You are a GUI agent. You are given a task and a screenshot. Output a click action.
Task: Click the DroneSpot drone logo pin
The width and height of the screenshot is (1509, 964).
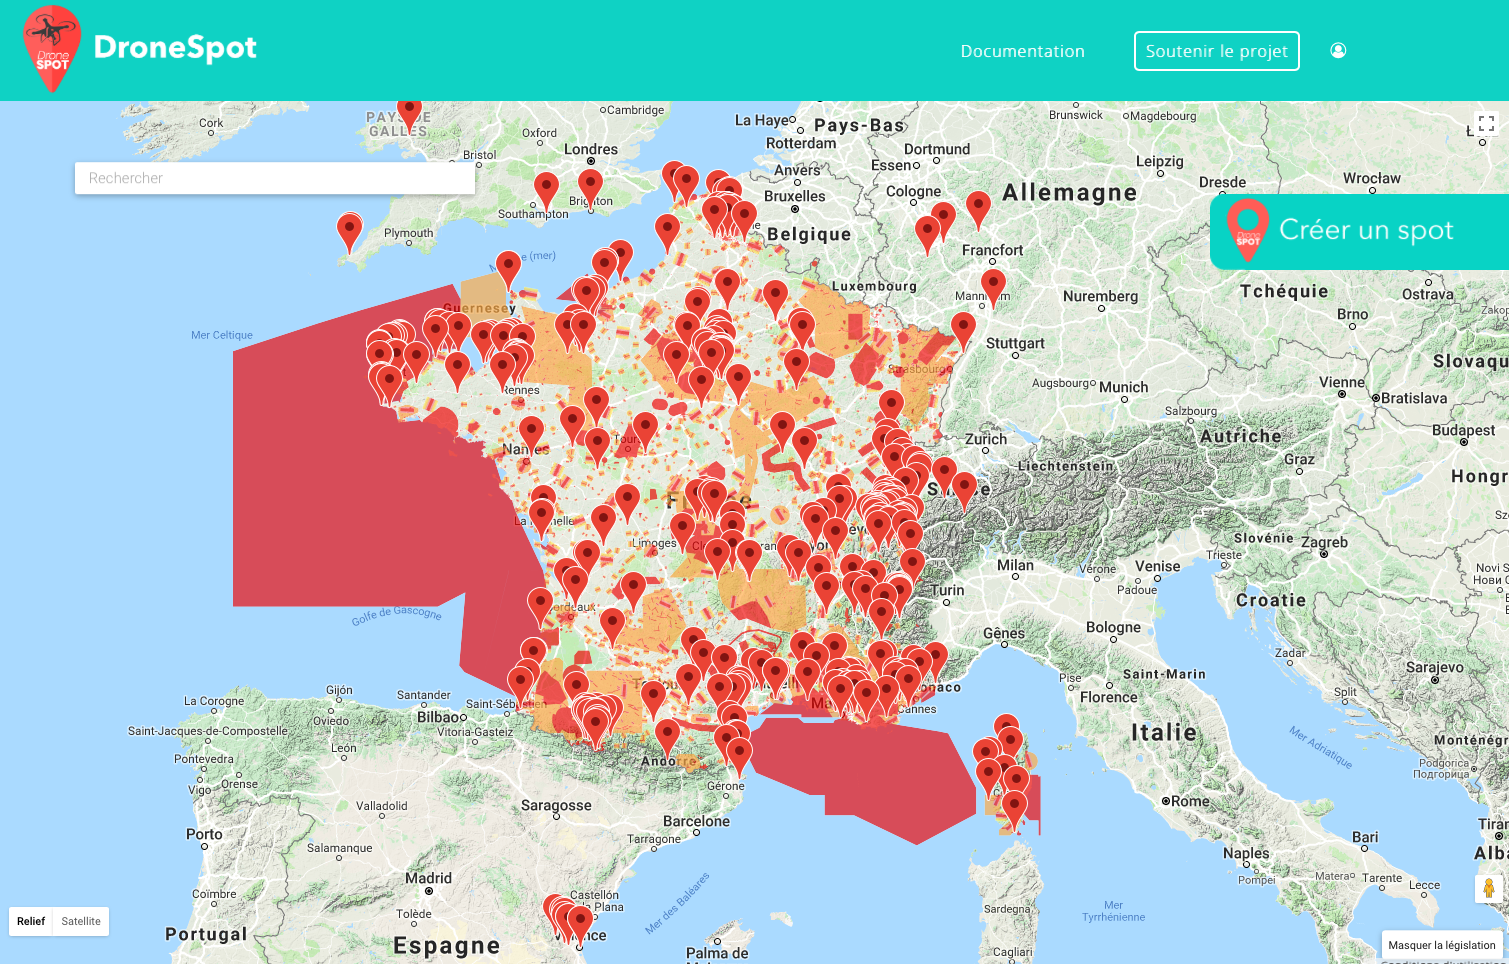point(52,49)
